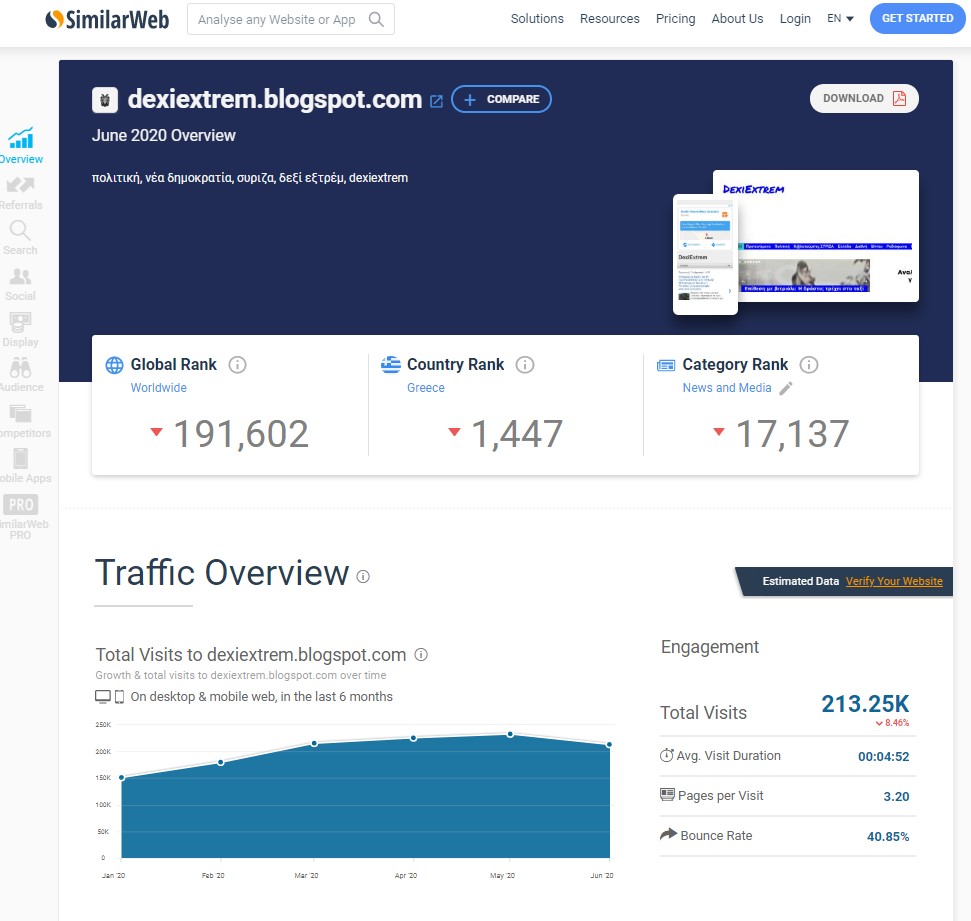The height and width of the screenshot is (921, 971).
Task: Open the Mobile Apps sidebar icon
Action: pyautogui.click(x=20, y=458)
